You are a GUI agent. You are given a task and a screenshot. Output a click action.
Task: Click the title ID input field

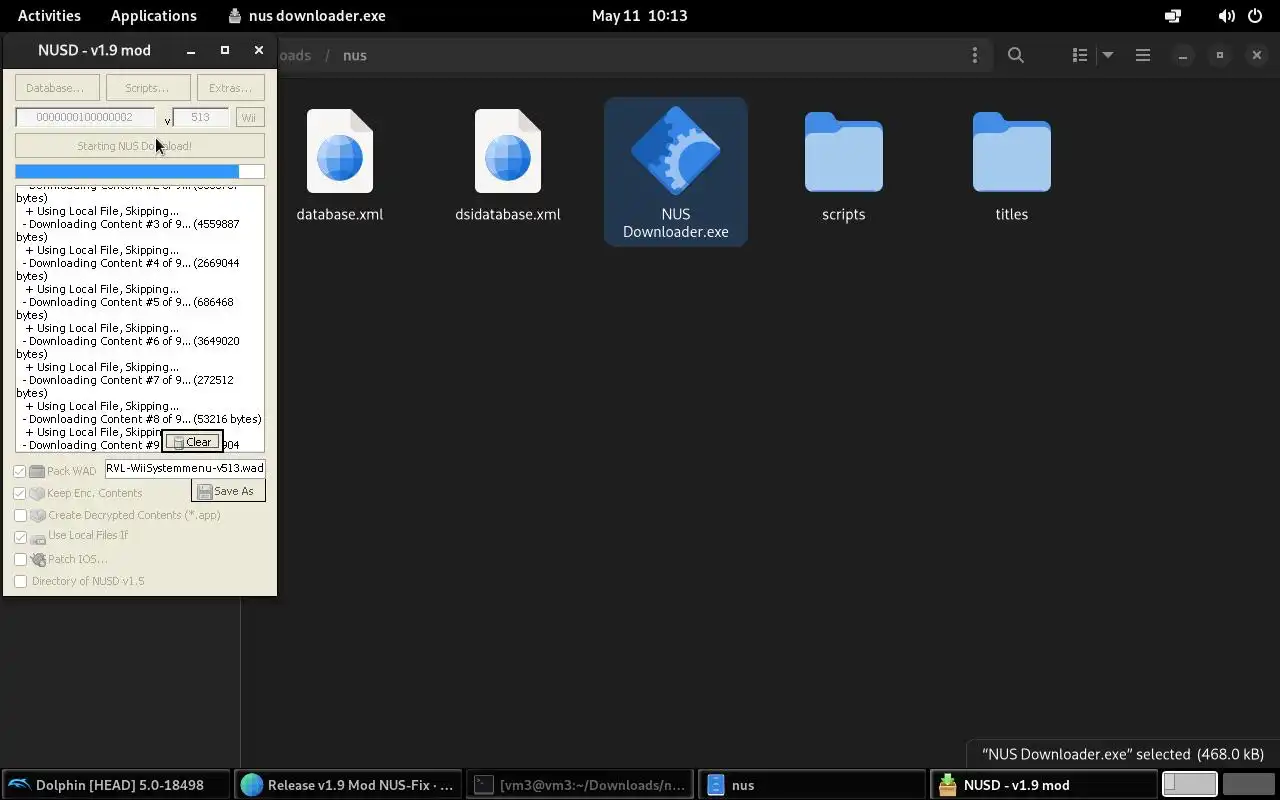[85, 117]
